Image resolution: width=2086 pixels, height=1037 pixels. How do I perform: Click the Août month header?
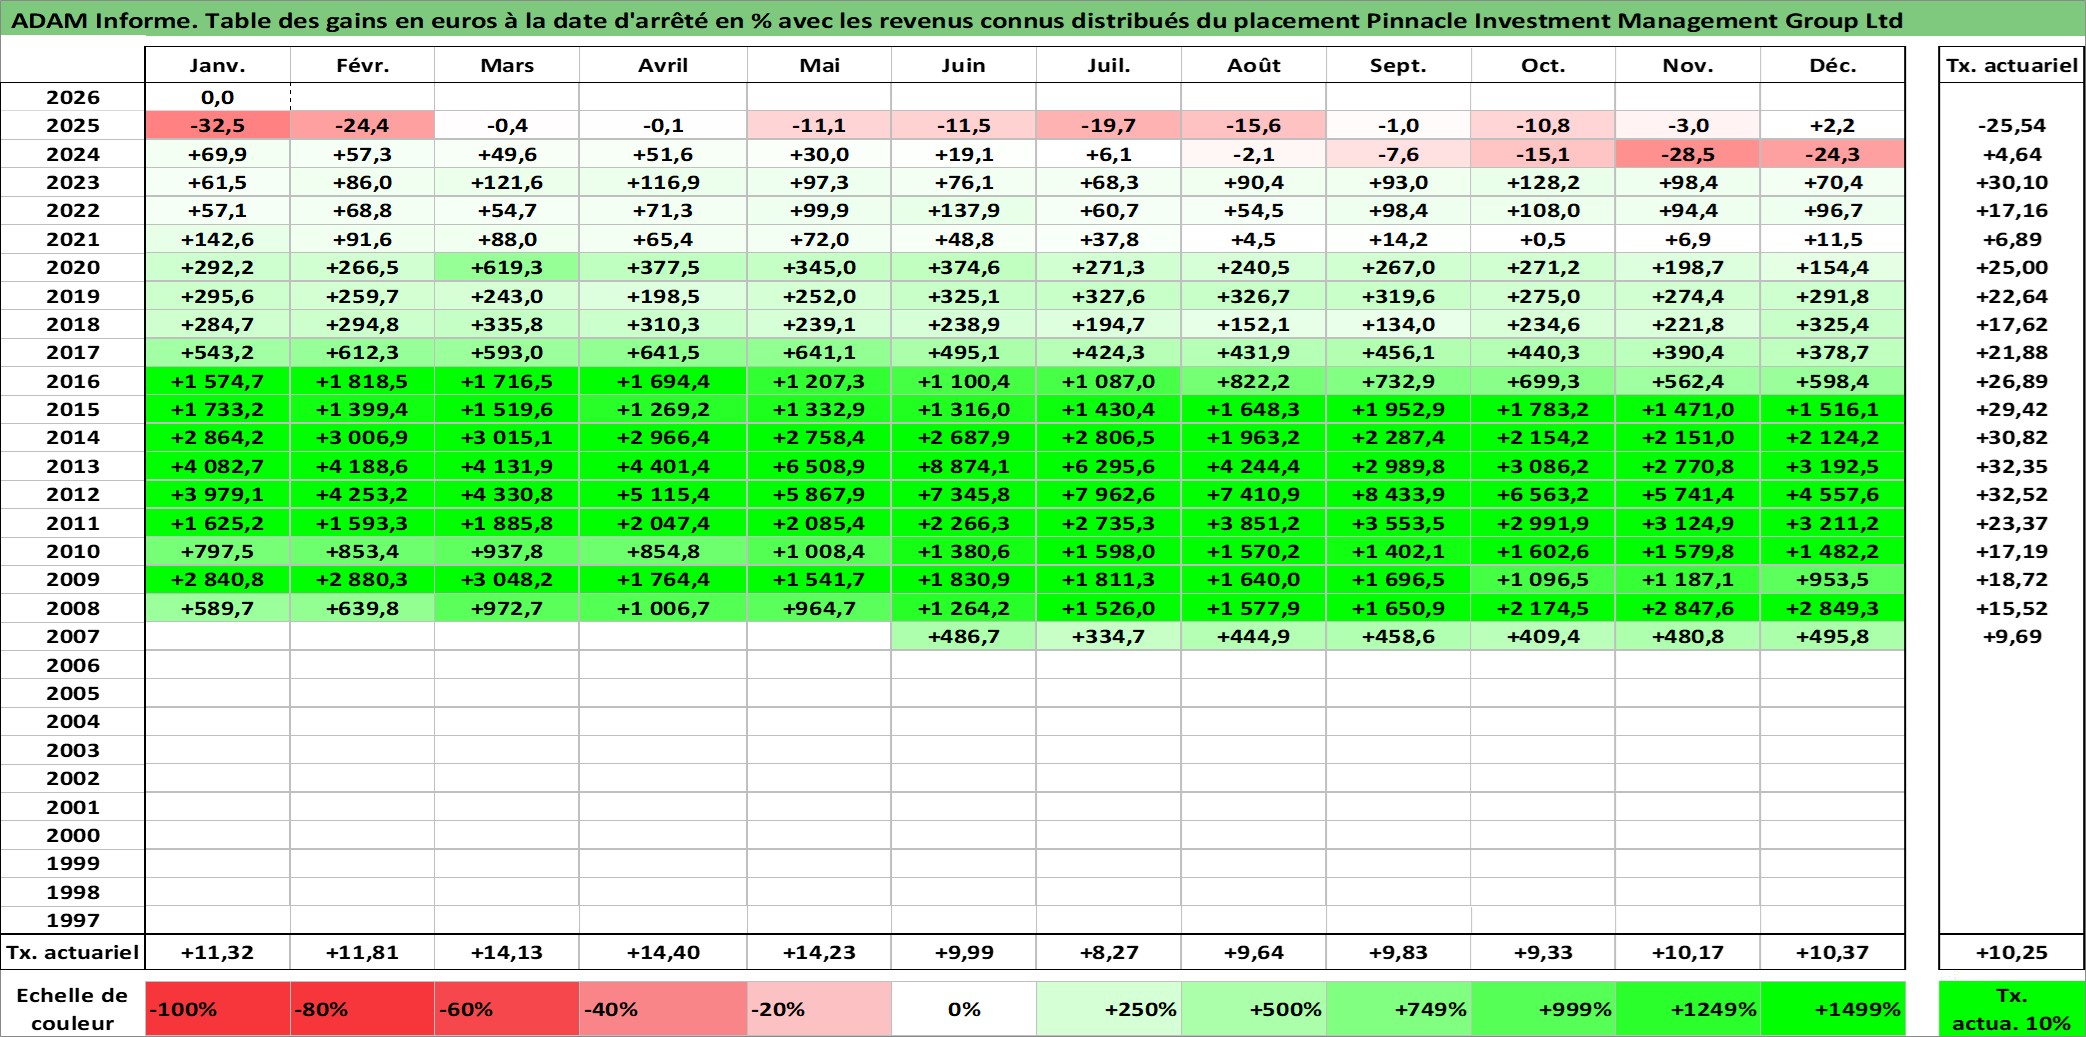tap(1254, 65)
